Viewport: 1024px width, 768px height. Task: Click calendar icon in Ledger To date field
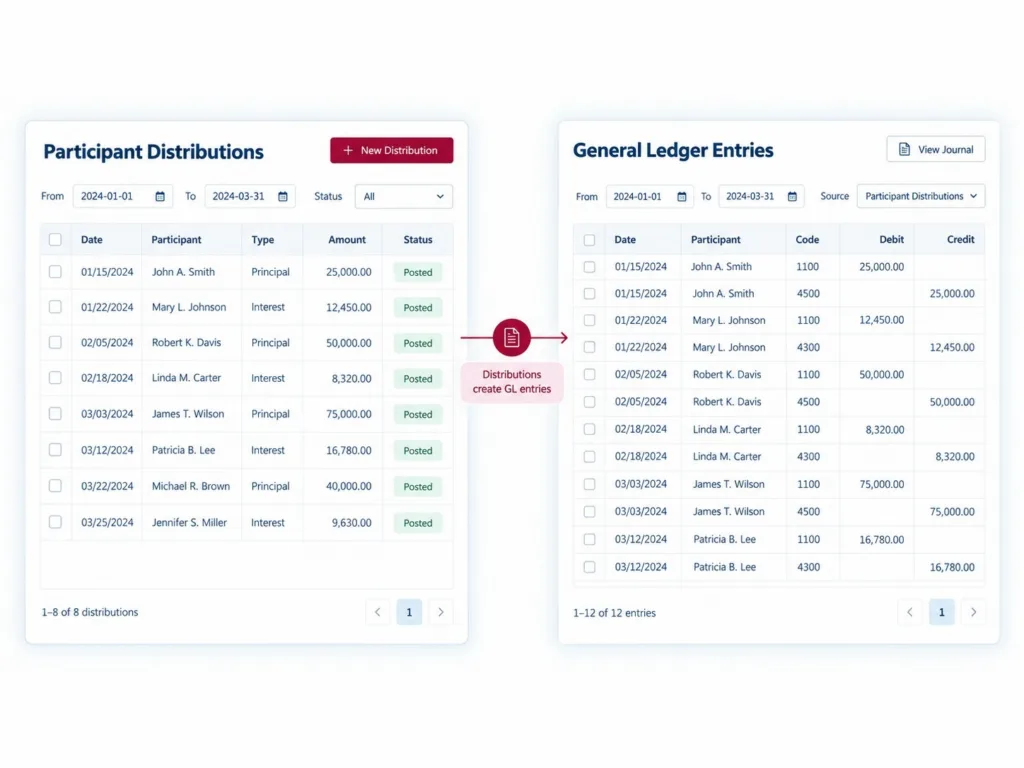pyautogui.click(x=792, y=197)
